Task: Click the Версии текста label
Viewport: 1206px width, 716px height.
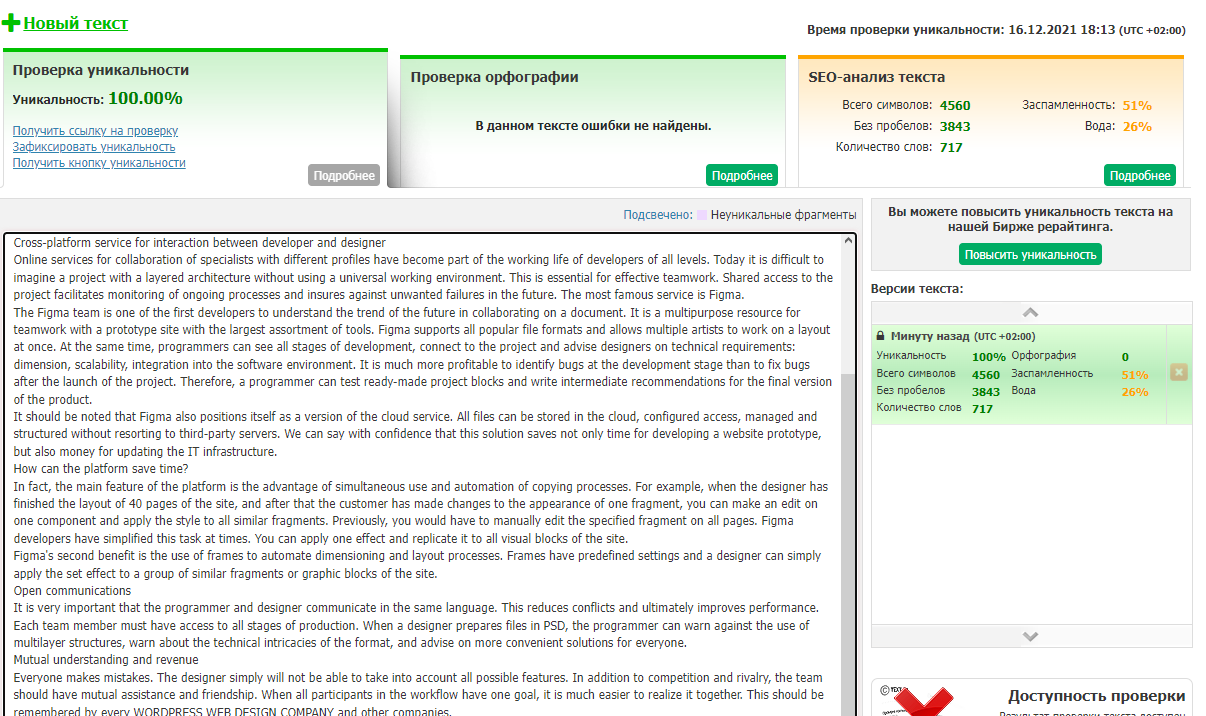Action: (x=917, y=288)
